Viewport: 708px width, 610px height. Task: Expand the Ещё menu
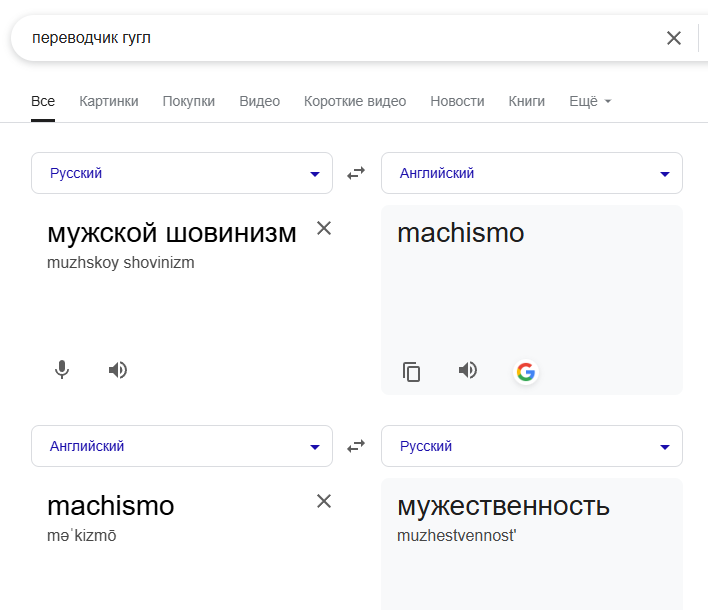coord(590,101)
